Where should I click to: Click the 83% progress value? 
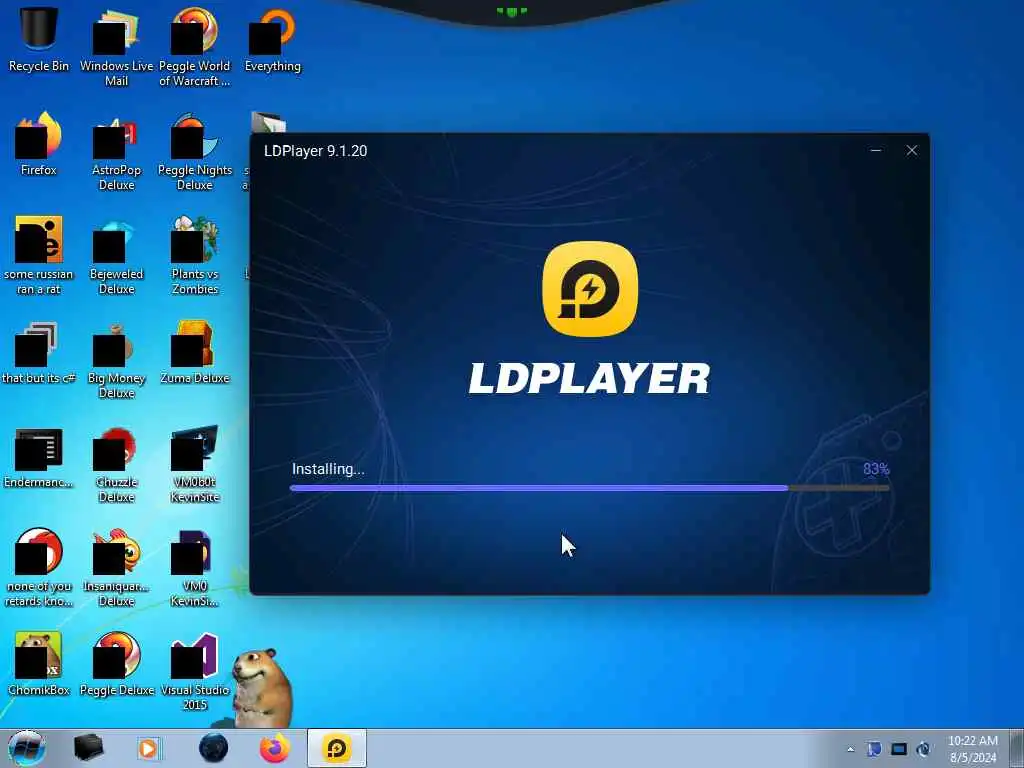coord(876,469)
